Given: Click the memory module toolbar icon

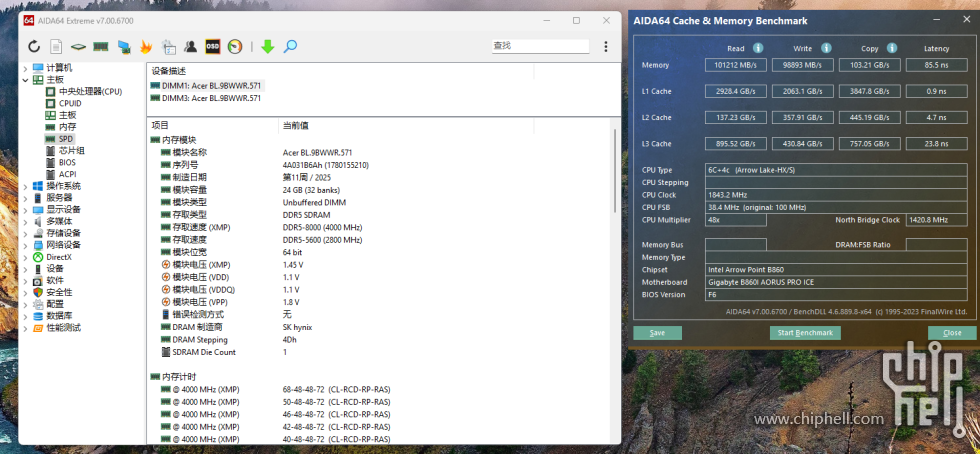Looking at the screenshot, I should [100, 46].
